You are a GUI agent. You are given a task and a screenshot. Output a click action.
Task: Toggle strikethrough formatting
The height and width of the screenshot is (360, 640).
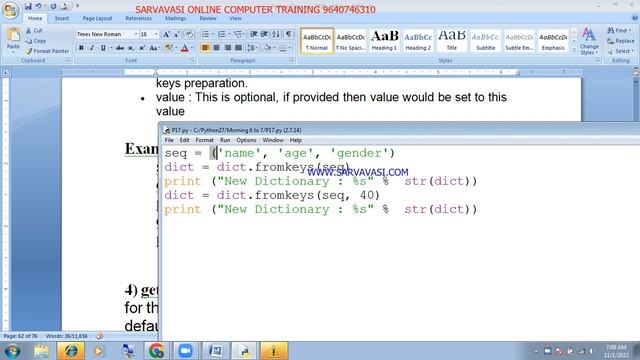click(120, 48)
